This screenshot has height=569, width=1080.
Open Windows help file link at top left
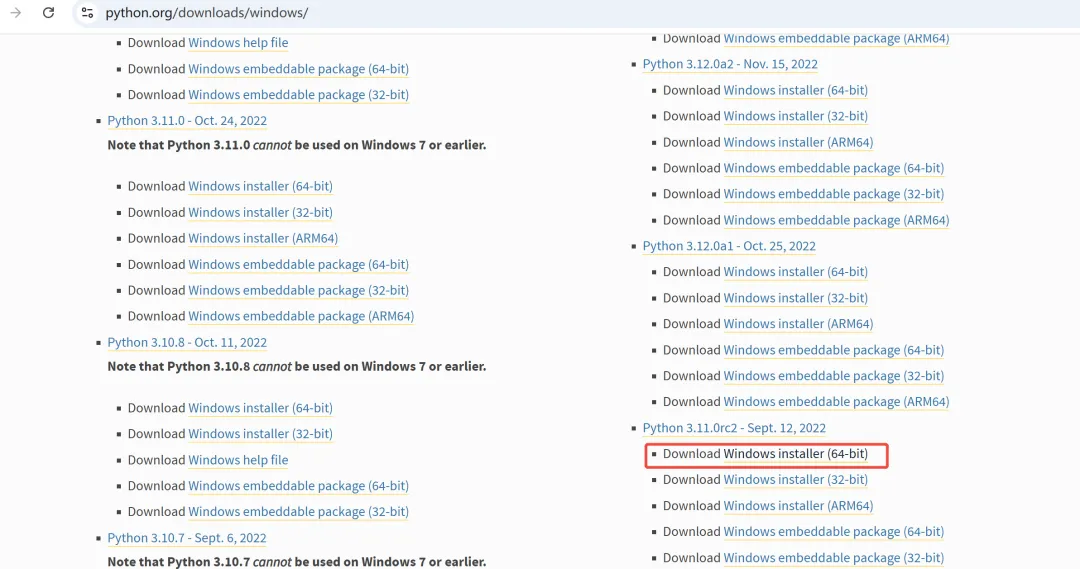(238, 43)
